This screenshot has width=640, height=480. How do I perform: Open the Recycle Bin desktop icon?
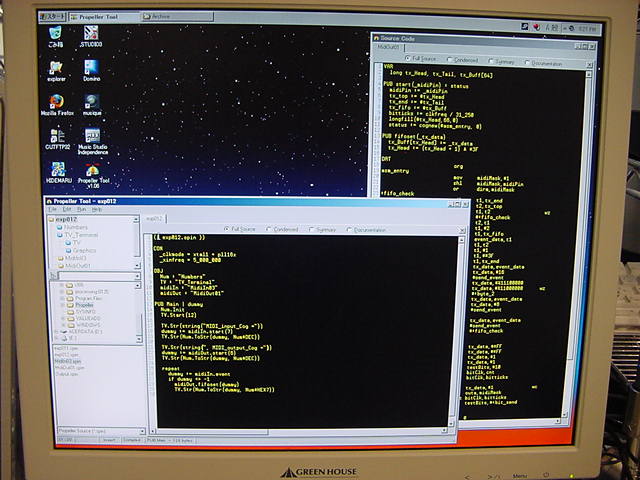[56, 36]
